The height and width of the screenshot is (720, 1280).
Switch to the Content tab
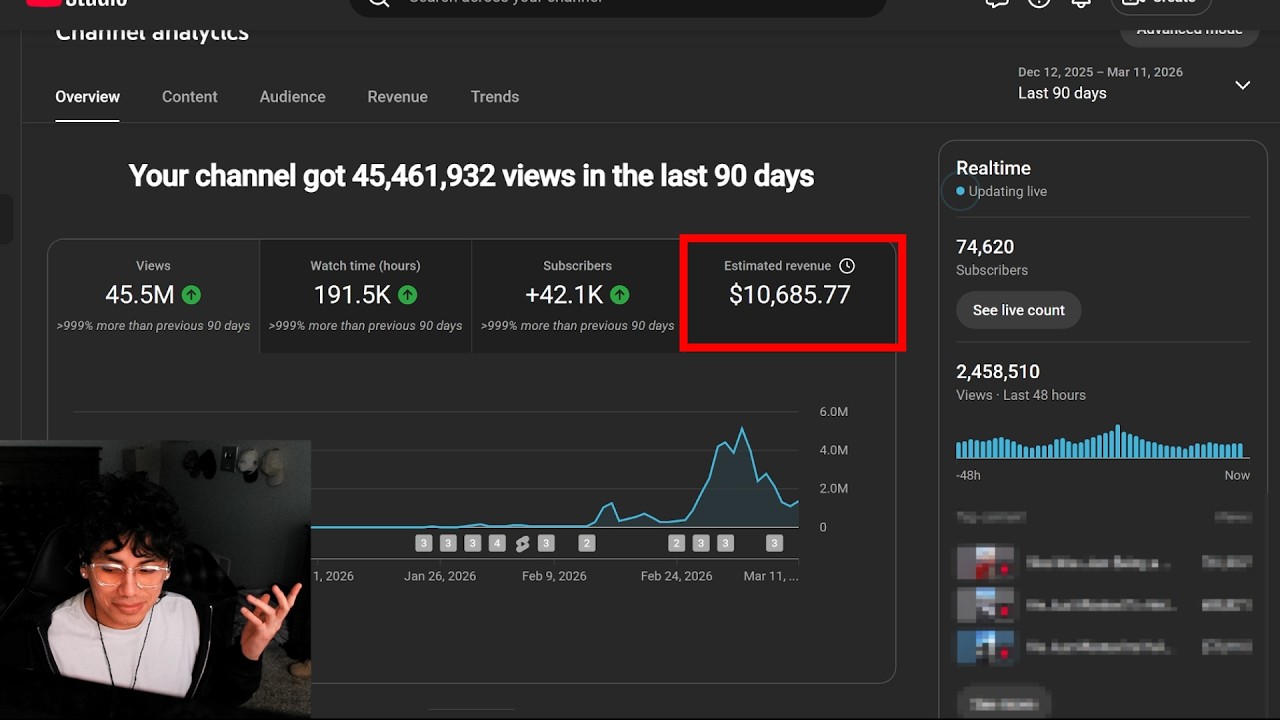(189, 97)
